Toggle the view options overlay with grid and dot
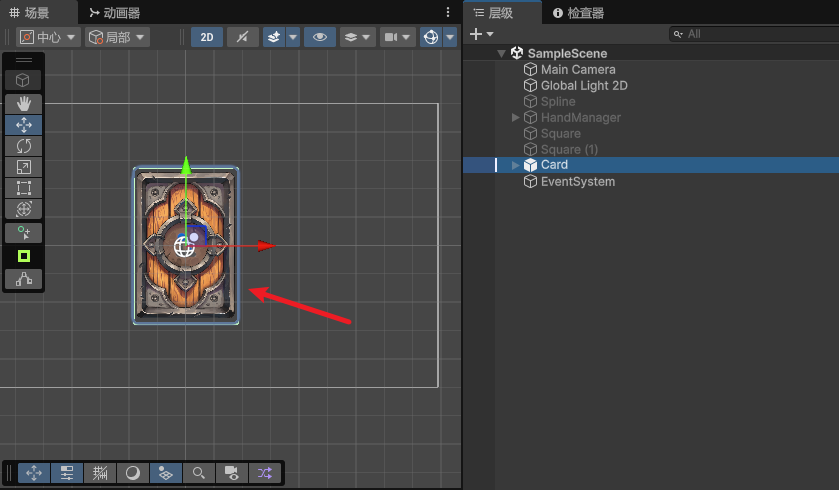Screen dimensions: 839x490 pyautogui.click(x=166, y=473)
